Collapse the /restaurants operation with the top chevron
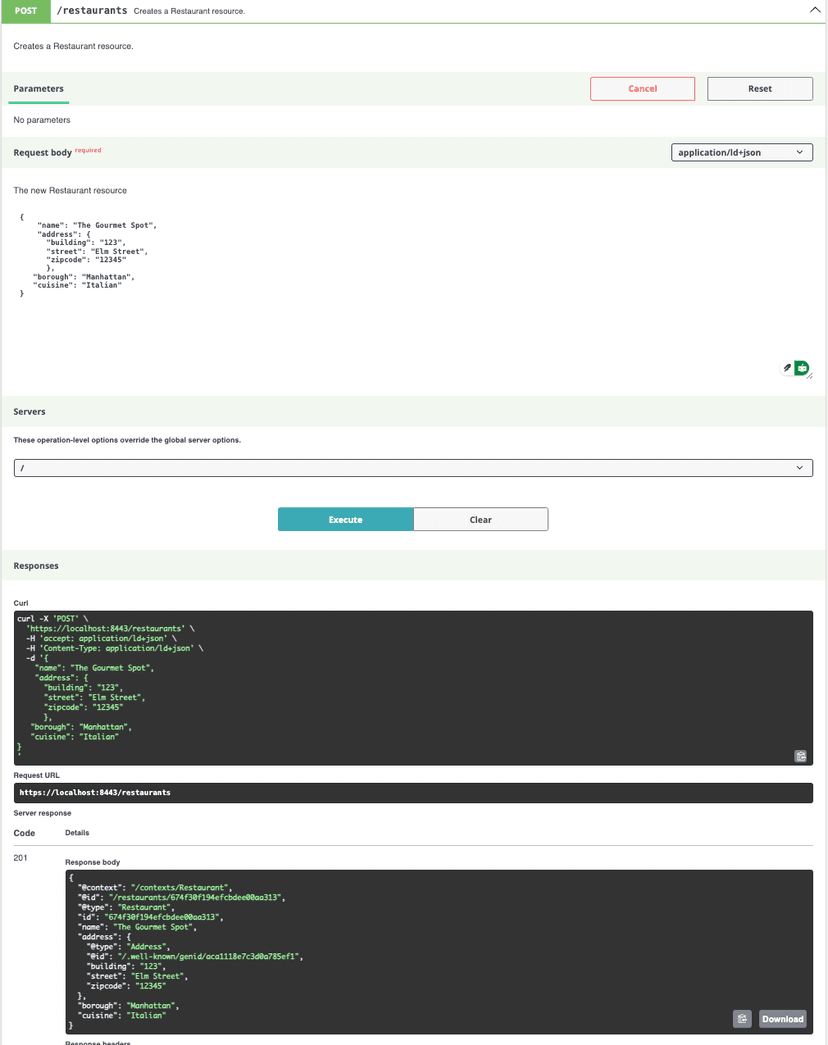Viewport: 828px width, 1045px height. (x=814, y=10)
